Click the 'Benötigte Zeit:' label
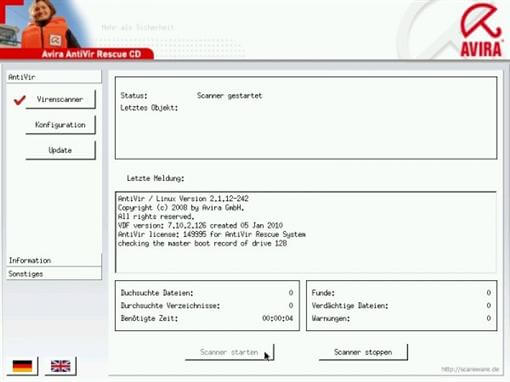This screenshot has height=382, width=510. pos(149,318)
